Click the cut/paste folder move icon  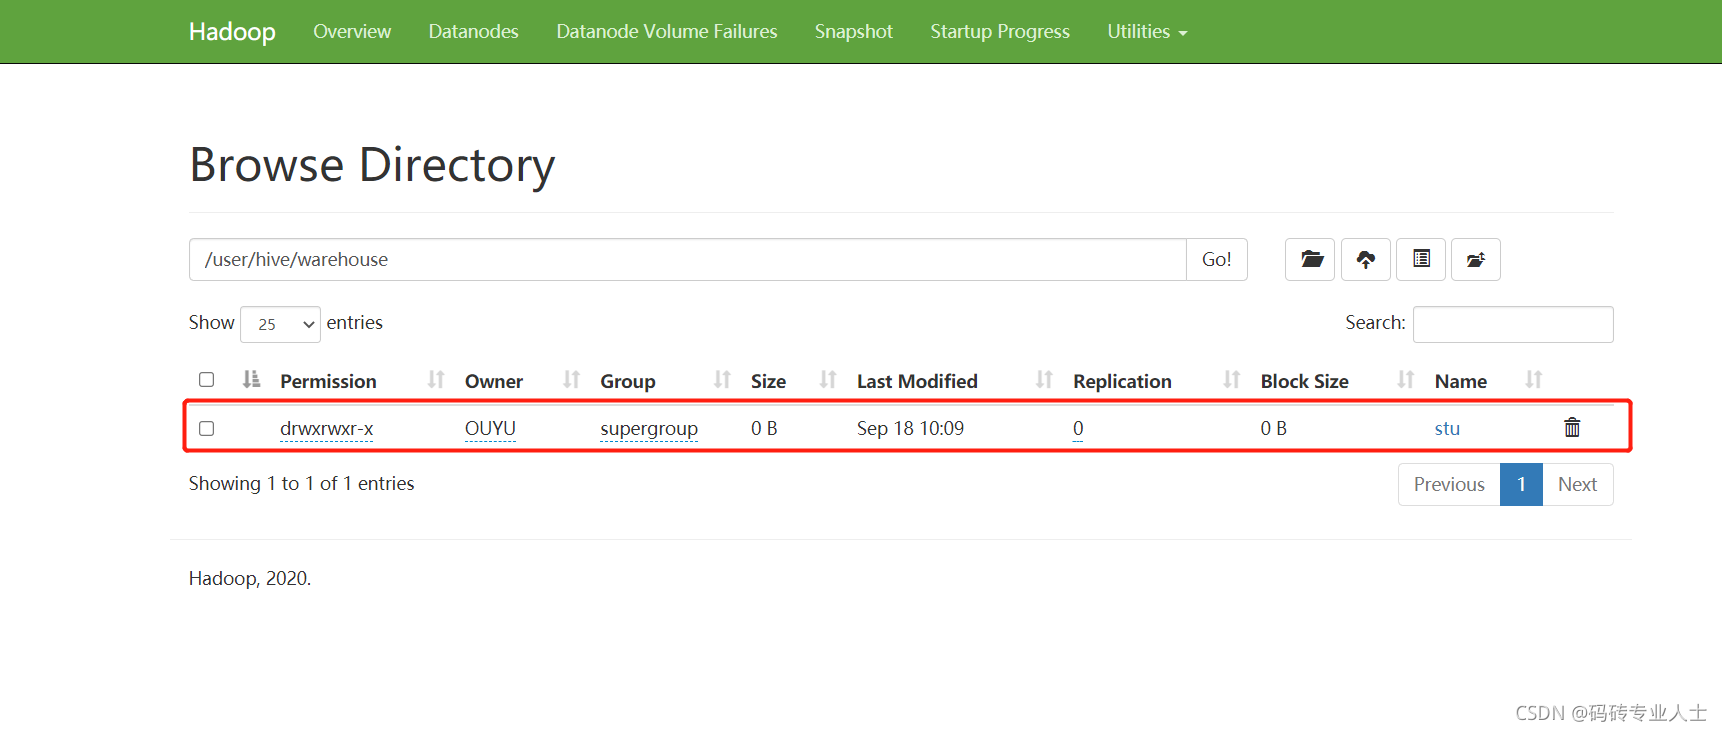(1476, 259)
